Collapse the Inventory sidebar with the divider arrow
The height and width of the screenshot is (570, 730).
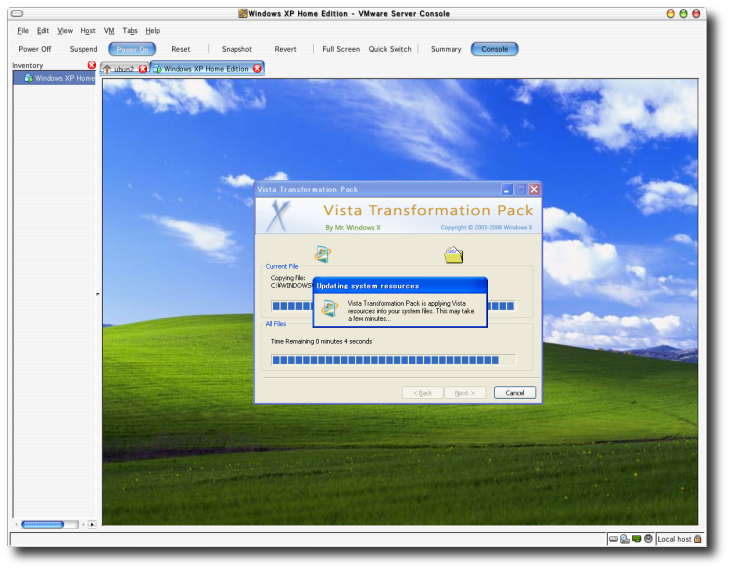coord(98,294)
